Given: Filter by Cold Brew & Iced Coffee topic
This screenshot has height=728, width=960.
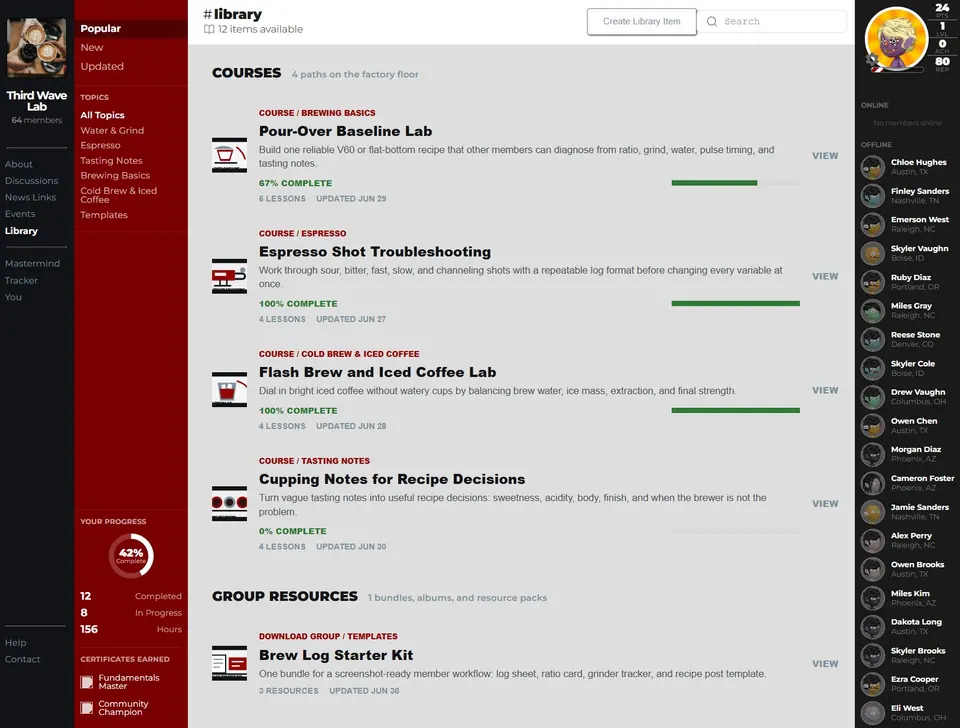Looking at the screenshot, I should point(119,195).
